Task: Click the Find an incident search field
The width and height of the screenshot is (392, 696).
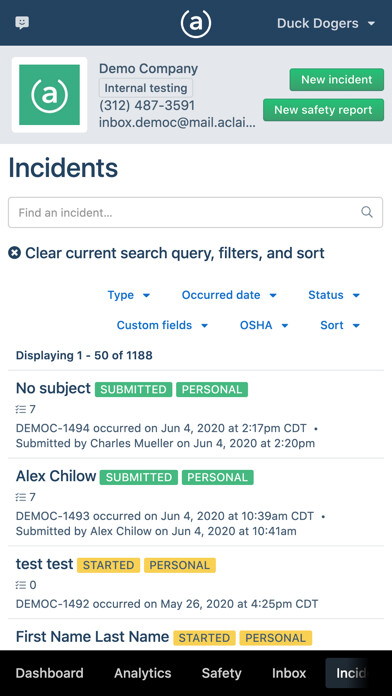Action: click(195, 213)
